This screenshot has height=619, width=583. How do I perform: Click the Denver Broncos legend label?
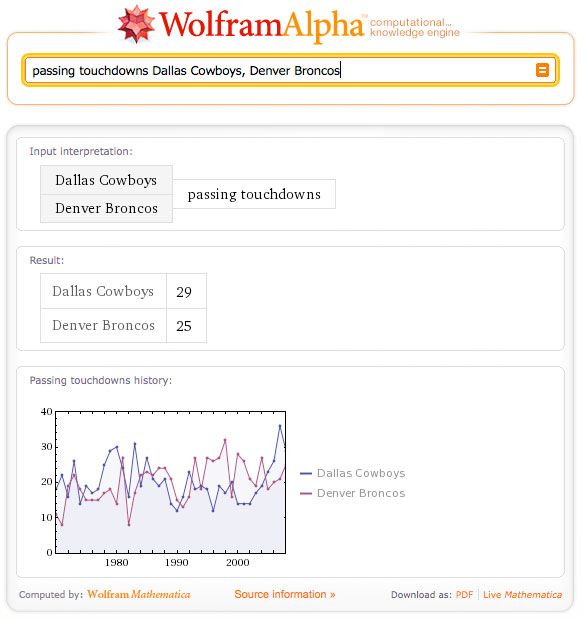(x=361, y=493)
